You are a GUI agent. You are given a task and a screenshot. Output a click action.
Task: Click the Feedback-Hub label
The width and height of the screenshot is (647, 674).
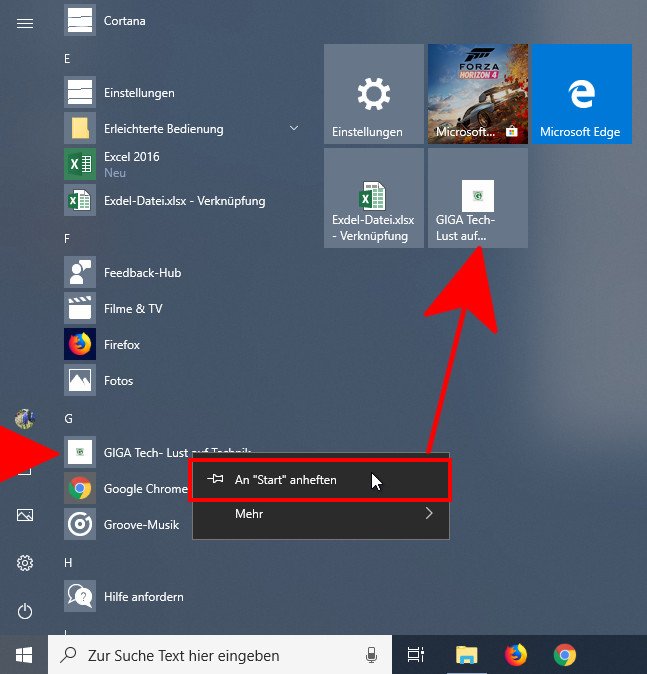point(143,273)
